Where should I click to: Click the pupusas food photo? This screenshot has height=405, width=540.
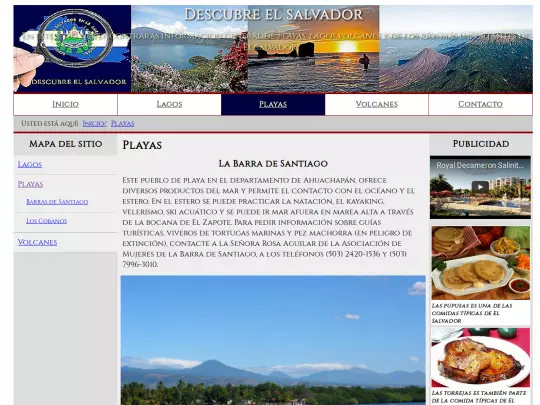point(480,263)
